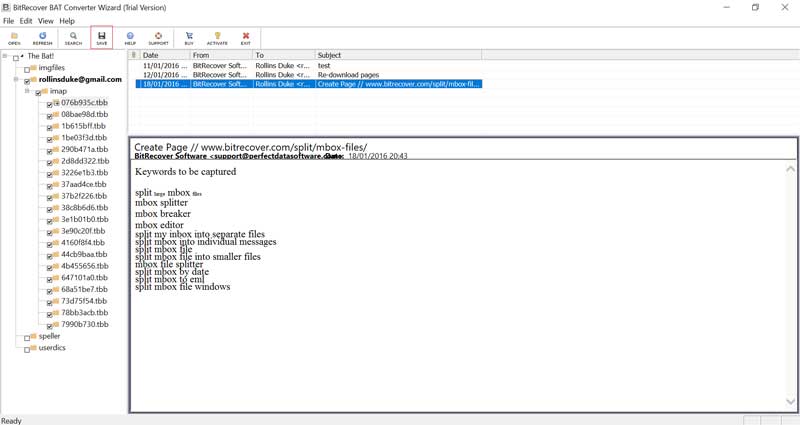Open the Help menu
The height and width of the screenshot is (425, 800).
(x=67, y=21)
